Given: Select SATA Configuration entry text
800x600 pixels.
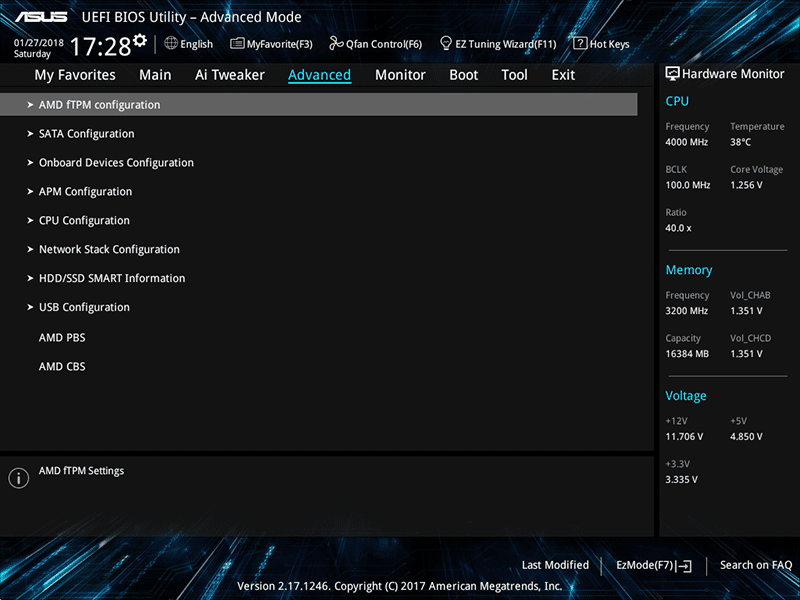Looking at the screenshot, I should click(87, 134).
